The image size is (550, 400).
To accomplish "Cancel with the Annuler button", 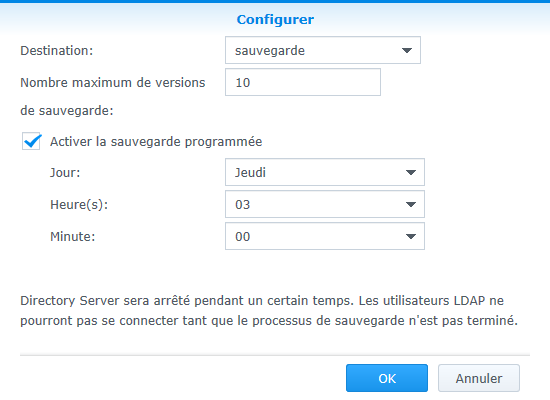I will click(479, 378).
